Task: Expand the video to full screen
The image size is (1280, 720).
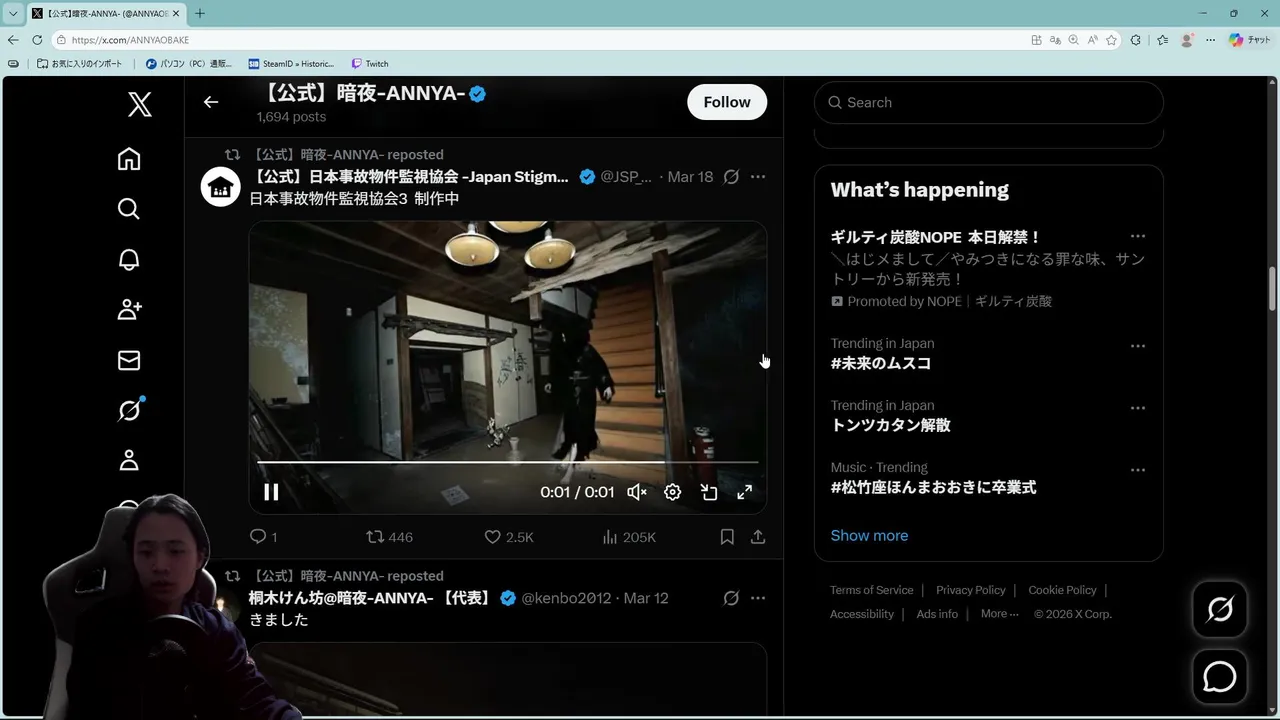Action: pos(745,492)
